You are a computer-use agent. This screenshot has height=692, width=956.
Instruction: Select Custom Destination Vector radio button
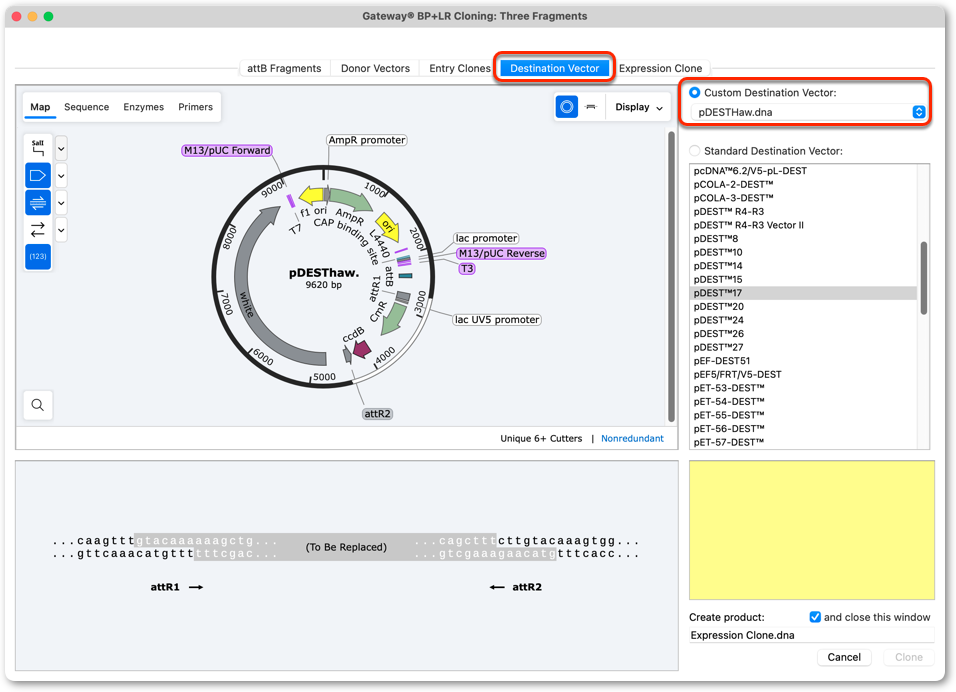[694, 93]
